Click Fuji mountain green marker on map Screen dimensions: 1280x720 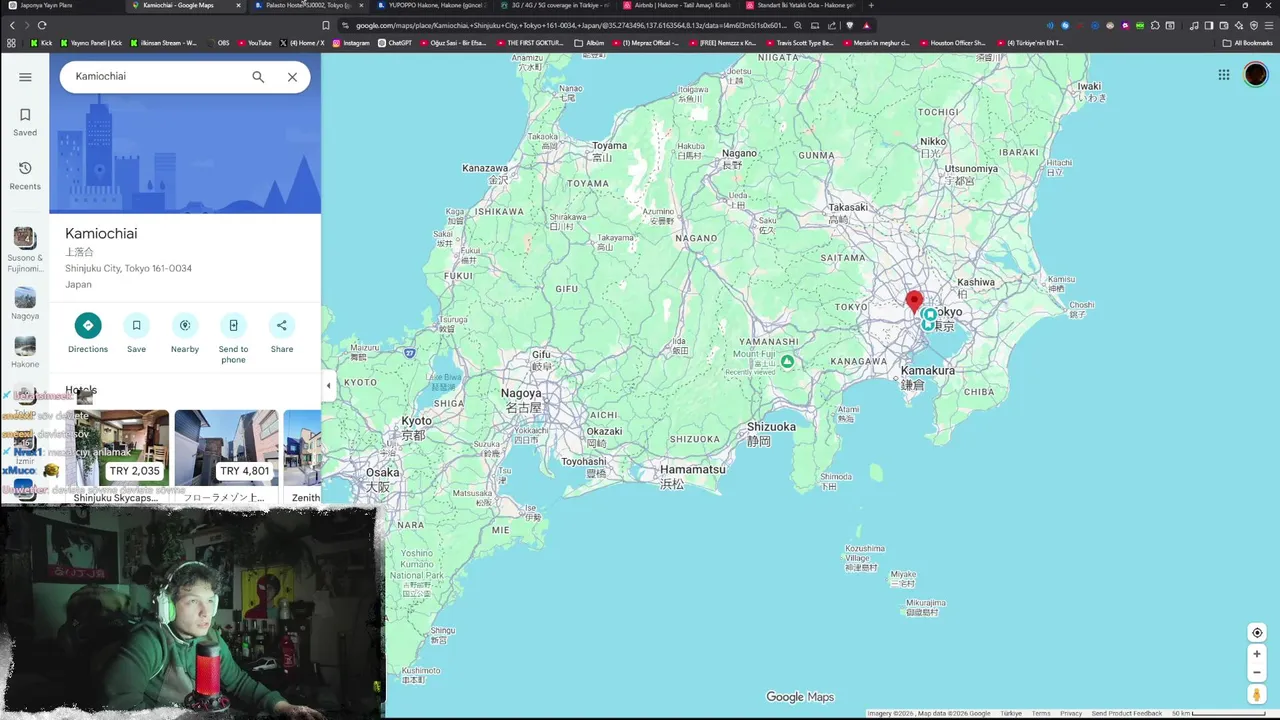pos(788,362)
